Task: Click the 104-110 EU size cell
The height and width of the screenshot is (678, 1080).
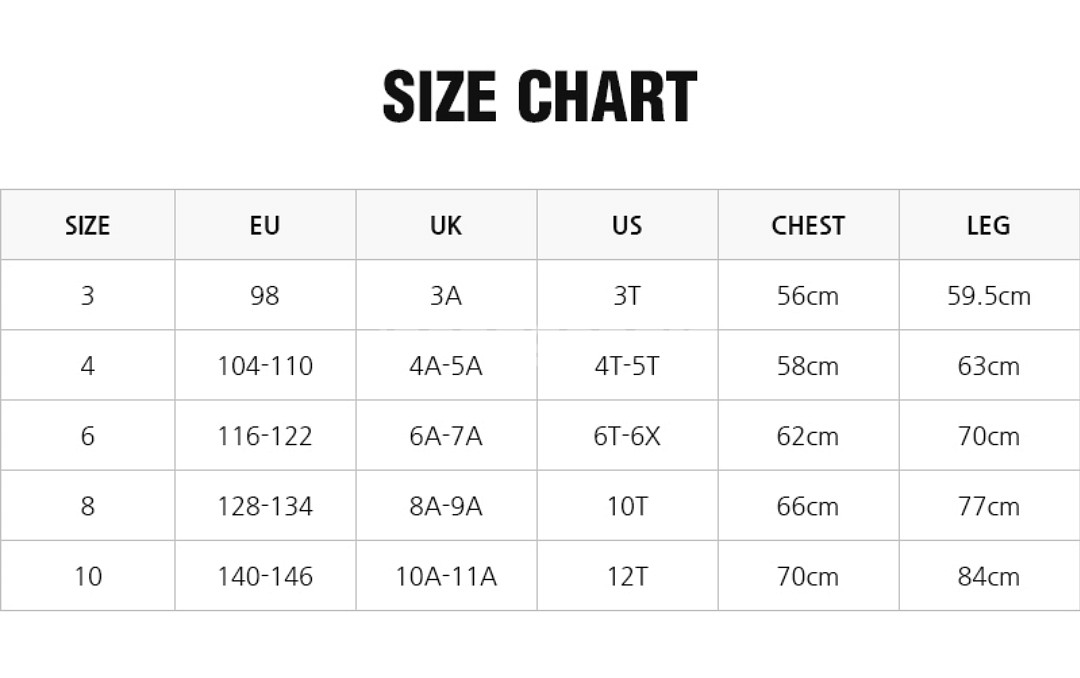Action: point(265,366)
